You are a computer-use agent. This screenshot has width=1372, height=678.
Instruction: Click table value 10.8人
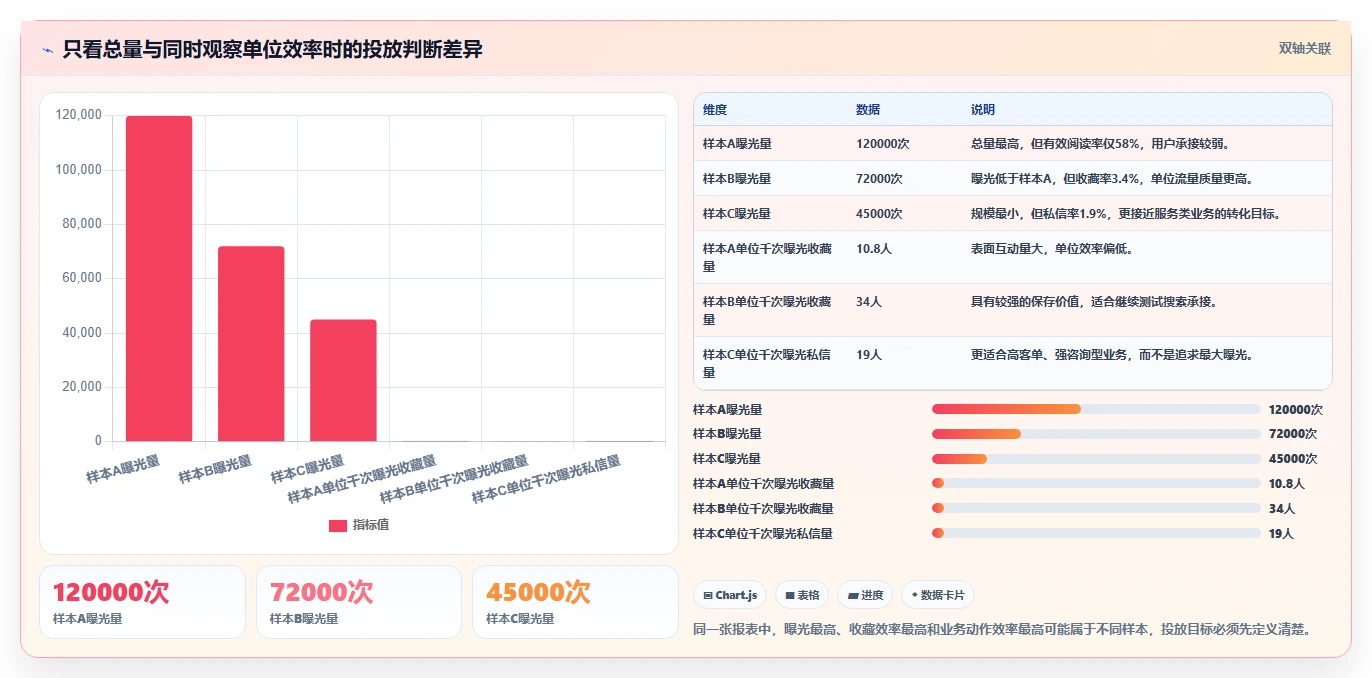(872, 249)
